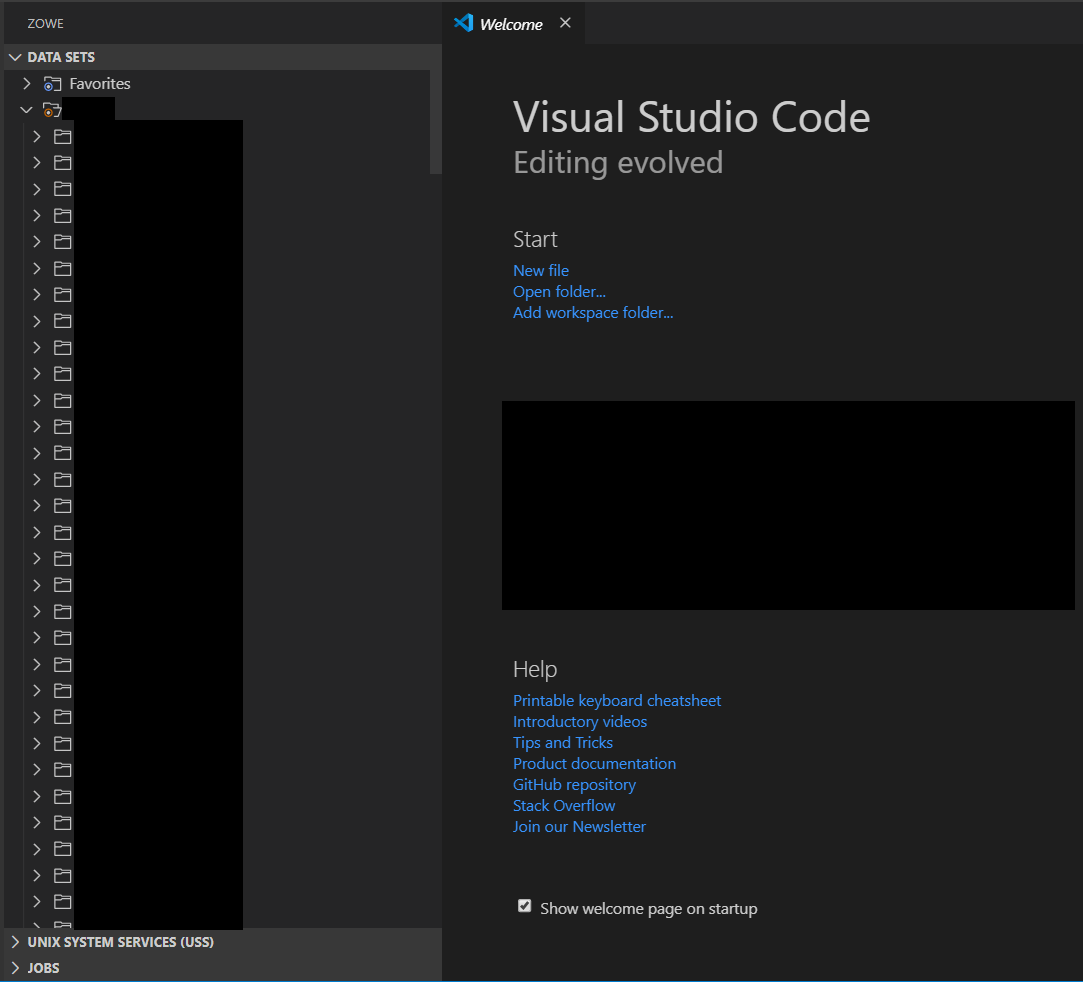
Task: Collapse the expanded session profile node chevron
Action: [26, 110]
